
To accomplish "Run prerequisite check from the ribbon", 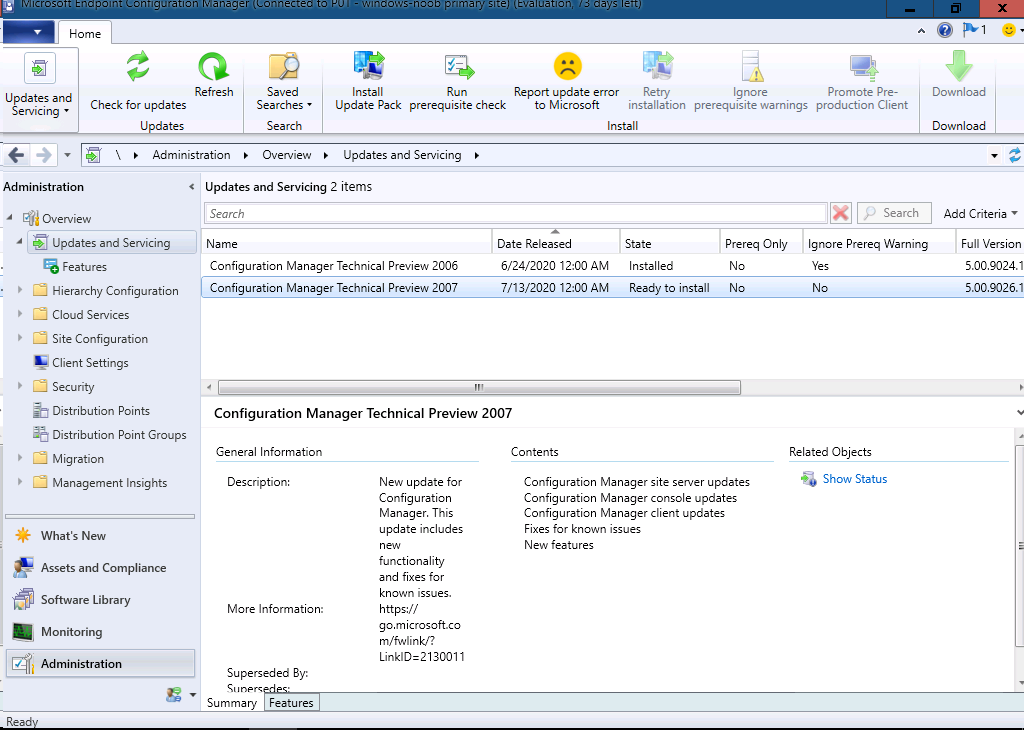I will tap(457, 82).
